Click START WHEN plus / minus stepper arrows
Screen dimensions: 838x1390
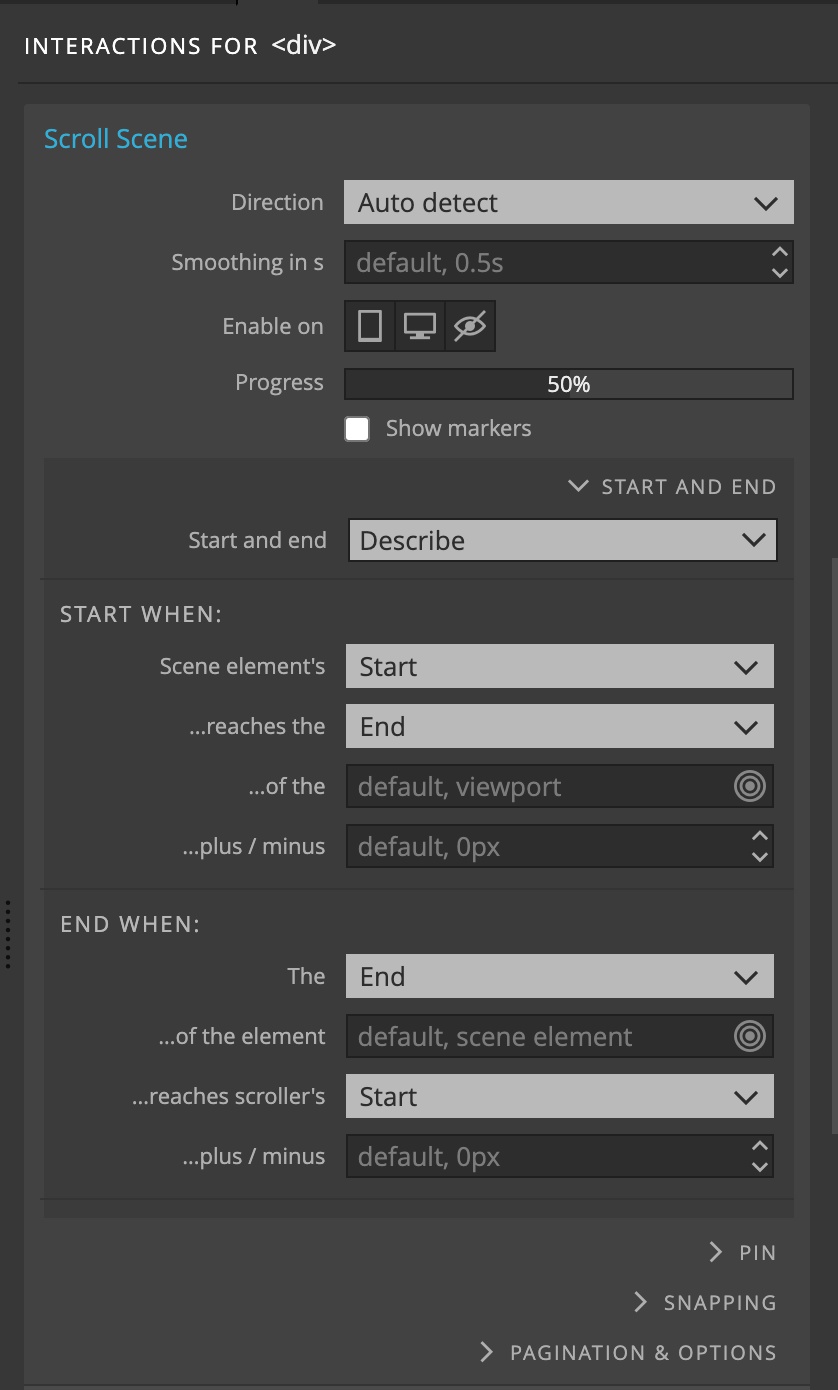click(x=760, y=846)
